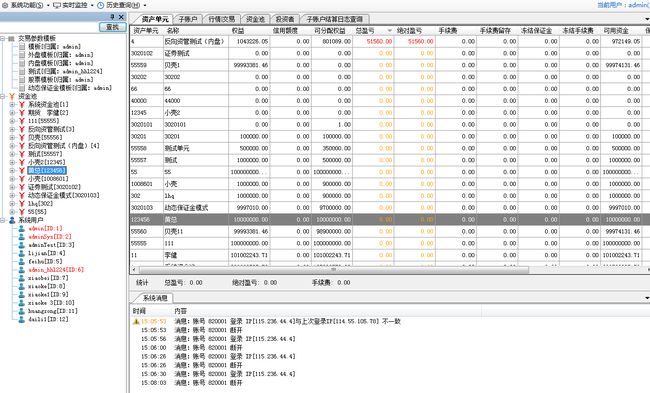
Task: Sort by the 总盈亏 column header
Action: 373,31
